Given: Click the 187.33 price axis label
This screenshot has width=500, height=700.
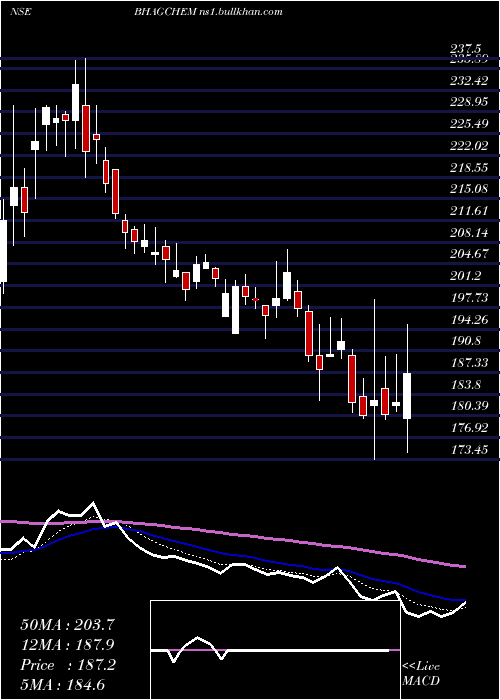Looking at the screenshot, I should click(469, 362).
